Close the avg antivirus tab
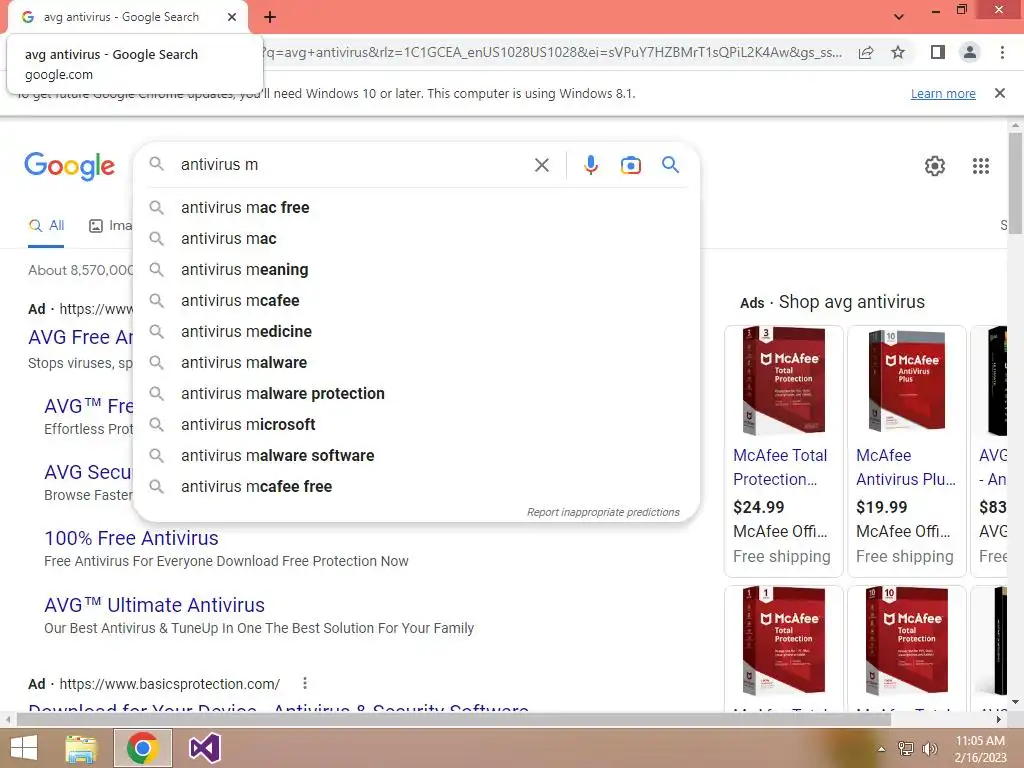 click(x=232, y=17)
